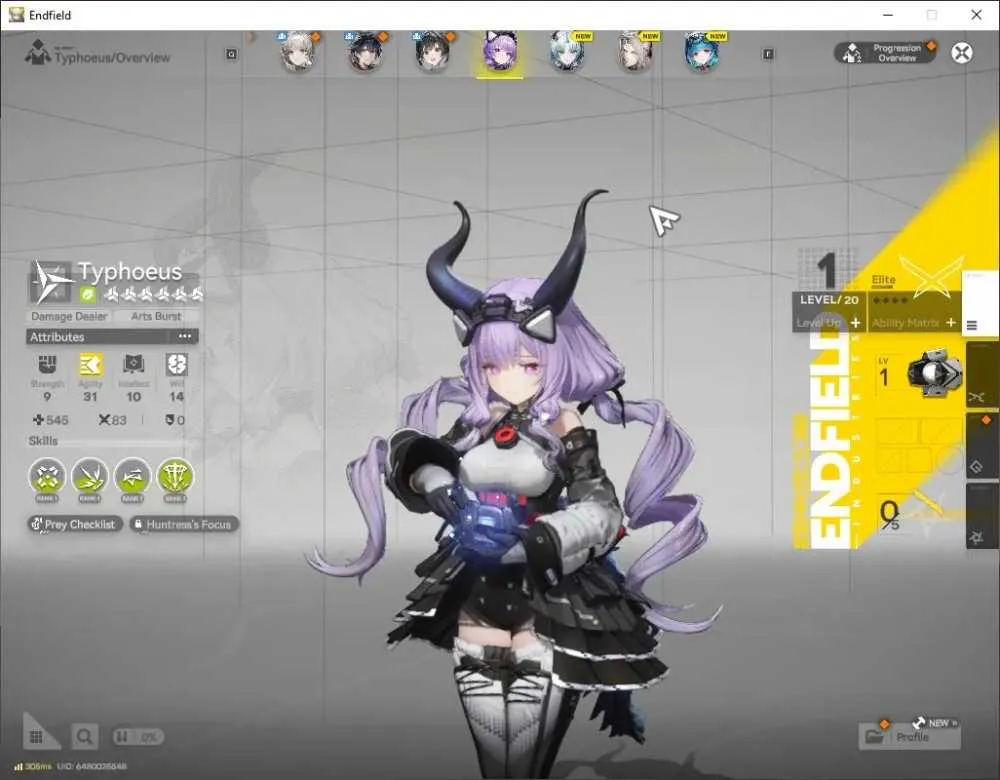Switch to the first operator portrait

(298, 51)
